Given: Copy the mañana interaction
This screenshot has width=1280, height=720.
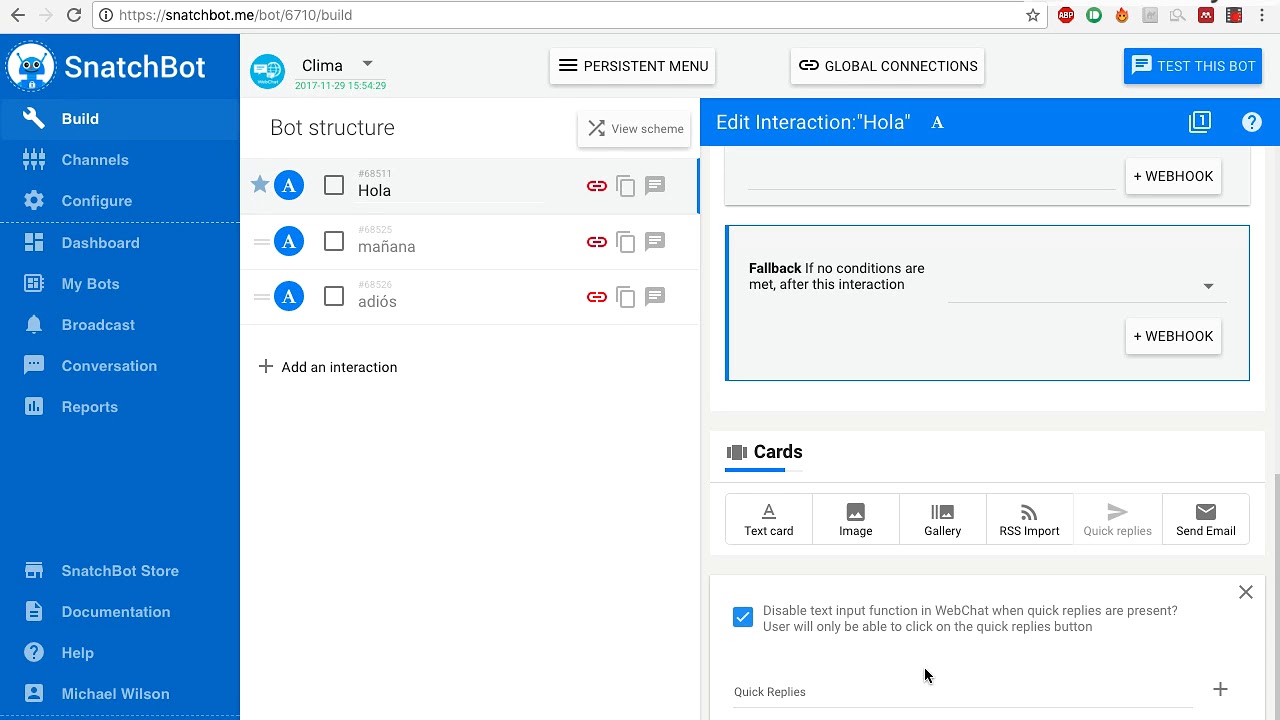Looking at the screenshot, I should (x=626, y=242).
